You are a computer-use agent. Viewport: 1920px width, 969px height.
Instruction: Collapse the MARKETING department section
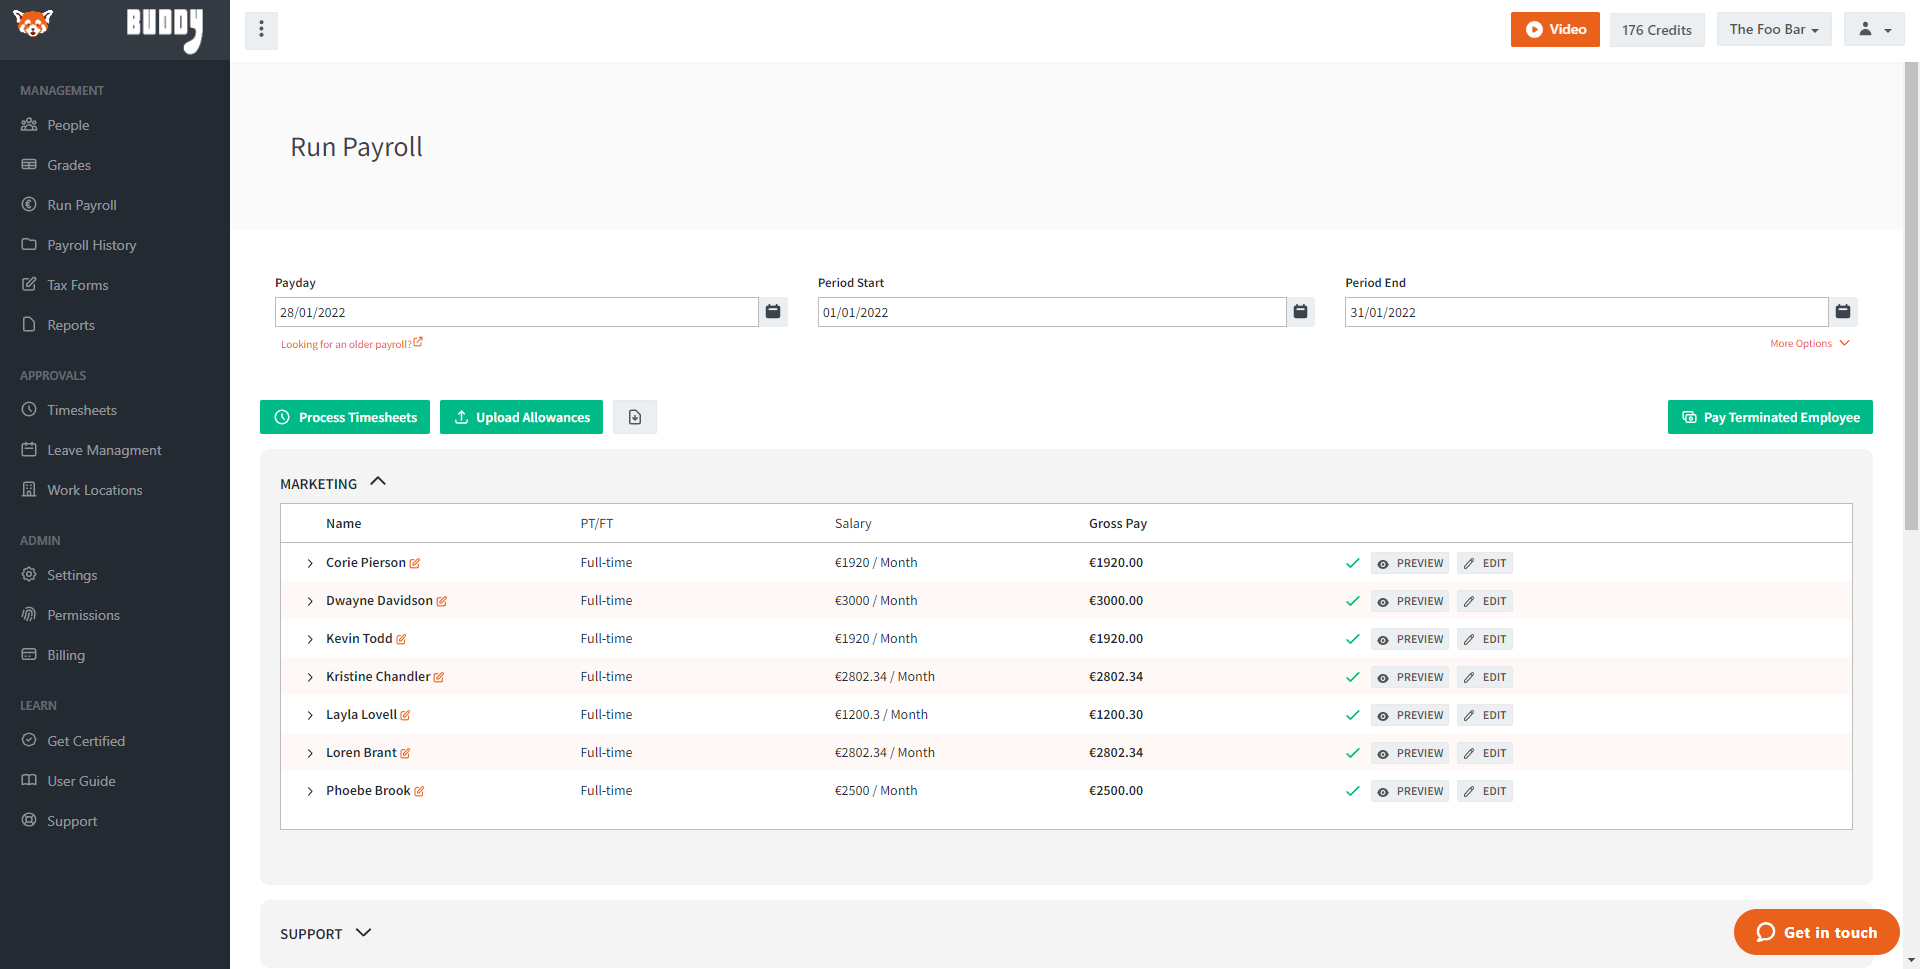378,482
